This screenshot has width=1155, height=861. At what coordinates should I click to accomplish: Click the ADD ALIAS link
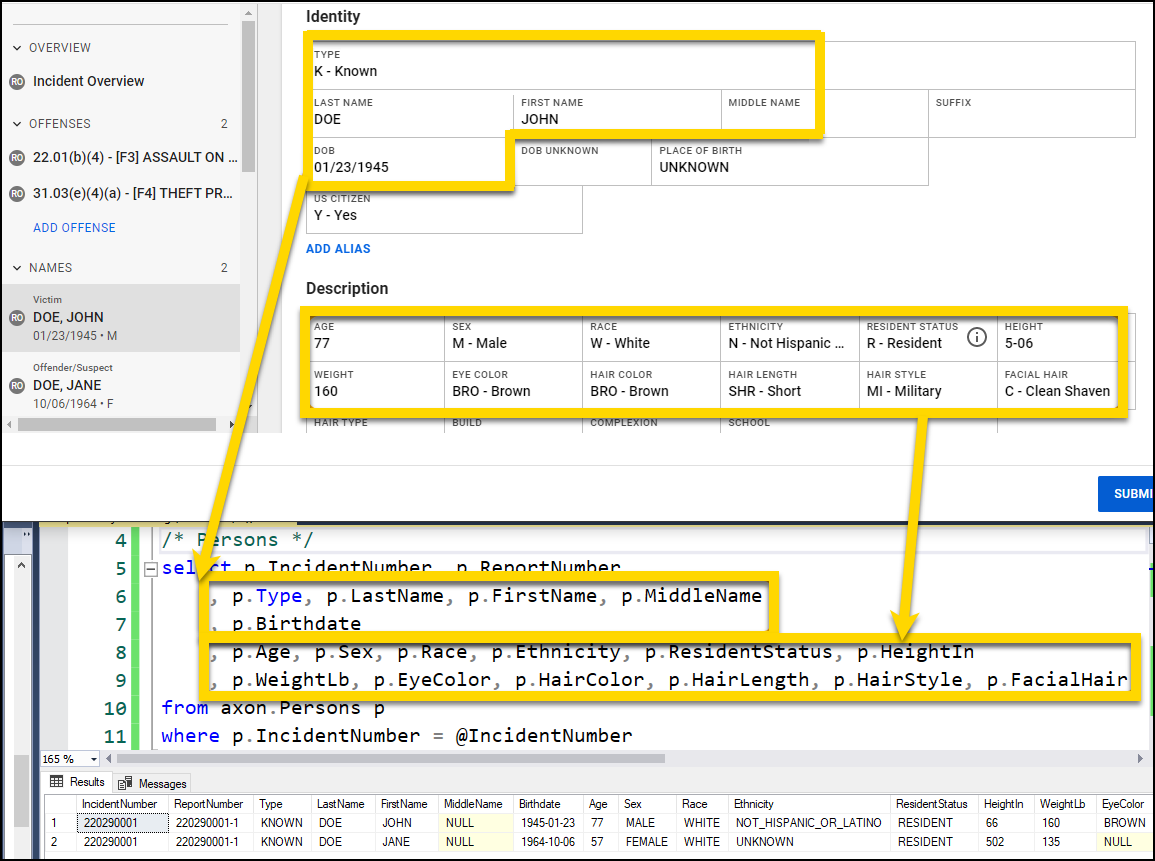337,248
